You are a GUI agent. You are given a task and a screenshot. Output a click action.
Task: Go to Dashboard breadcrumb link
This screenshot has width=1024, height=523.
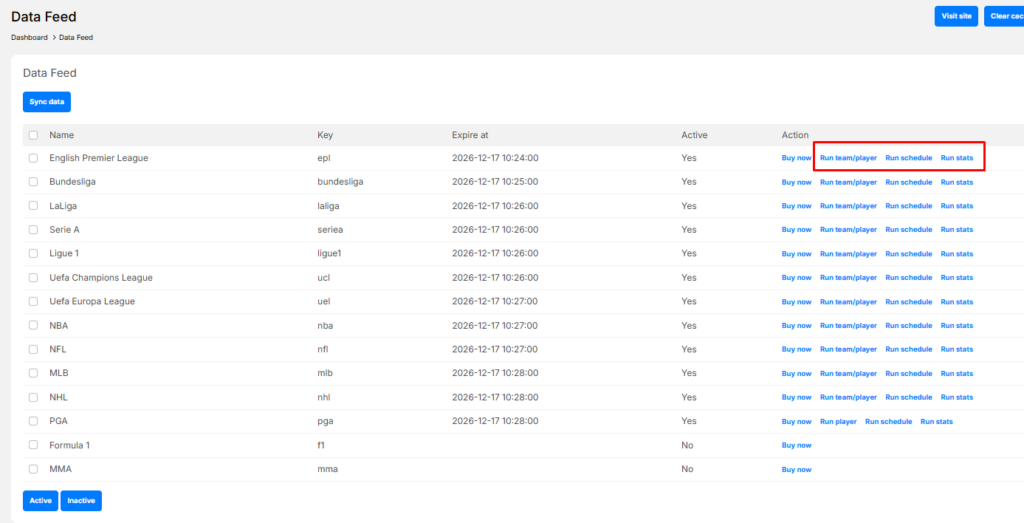coord(29,37)
